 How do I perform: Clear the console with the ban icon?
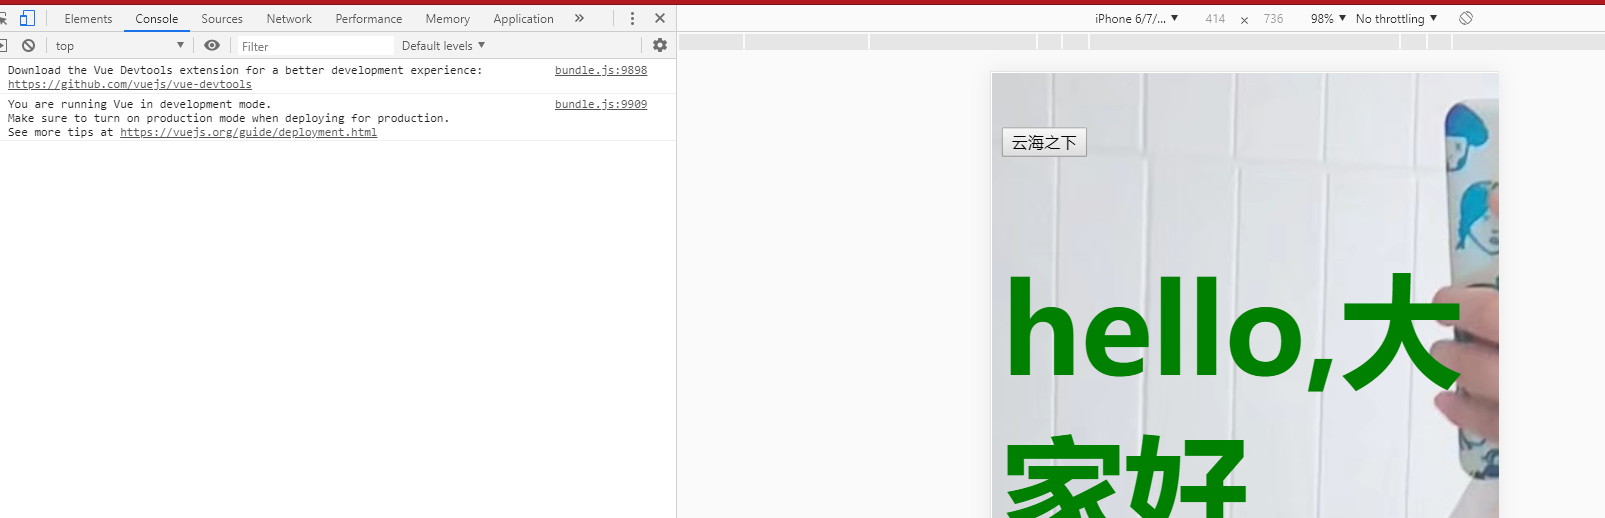[x=29, y=46]
